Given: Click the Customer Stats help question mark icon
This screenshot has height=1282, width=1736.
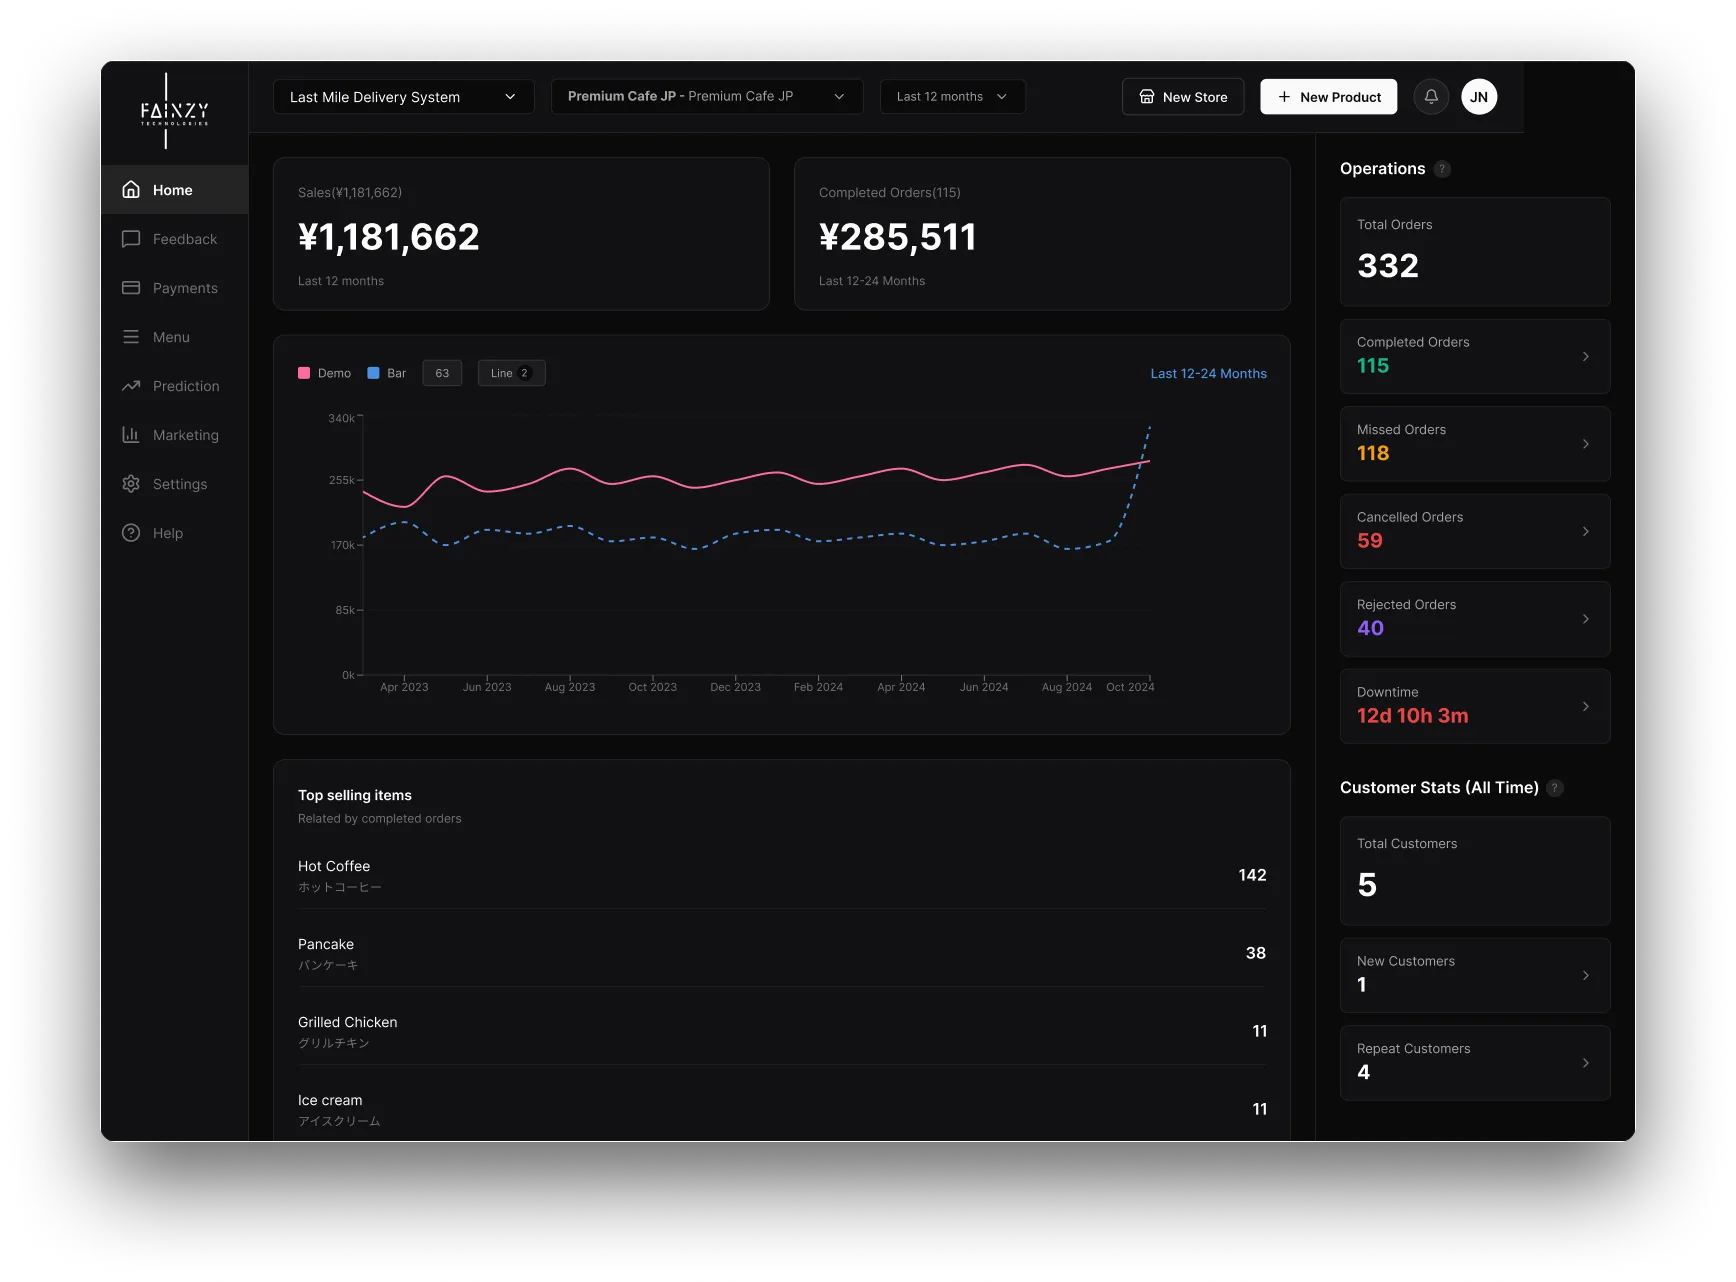Looking at the screenshot, I should 1555,788.
